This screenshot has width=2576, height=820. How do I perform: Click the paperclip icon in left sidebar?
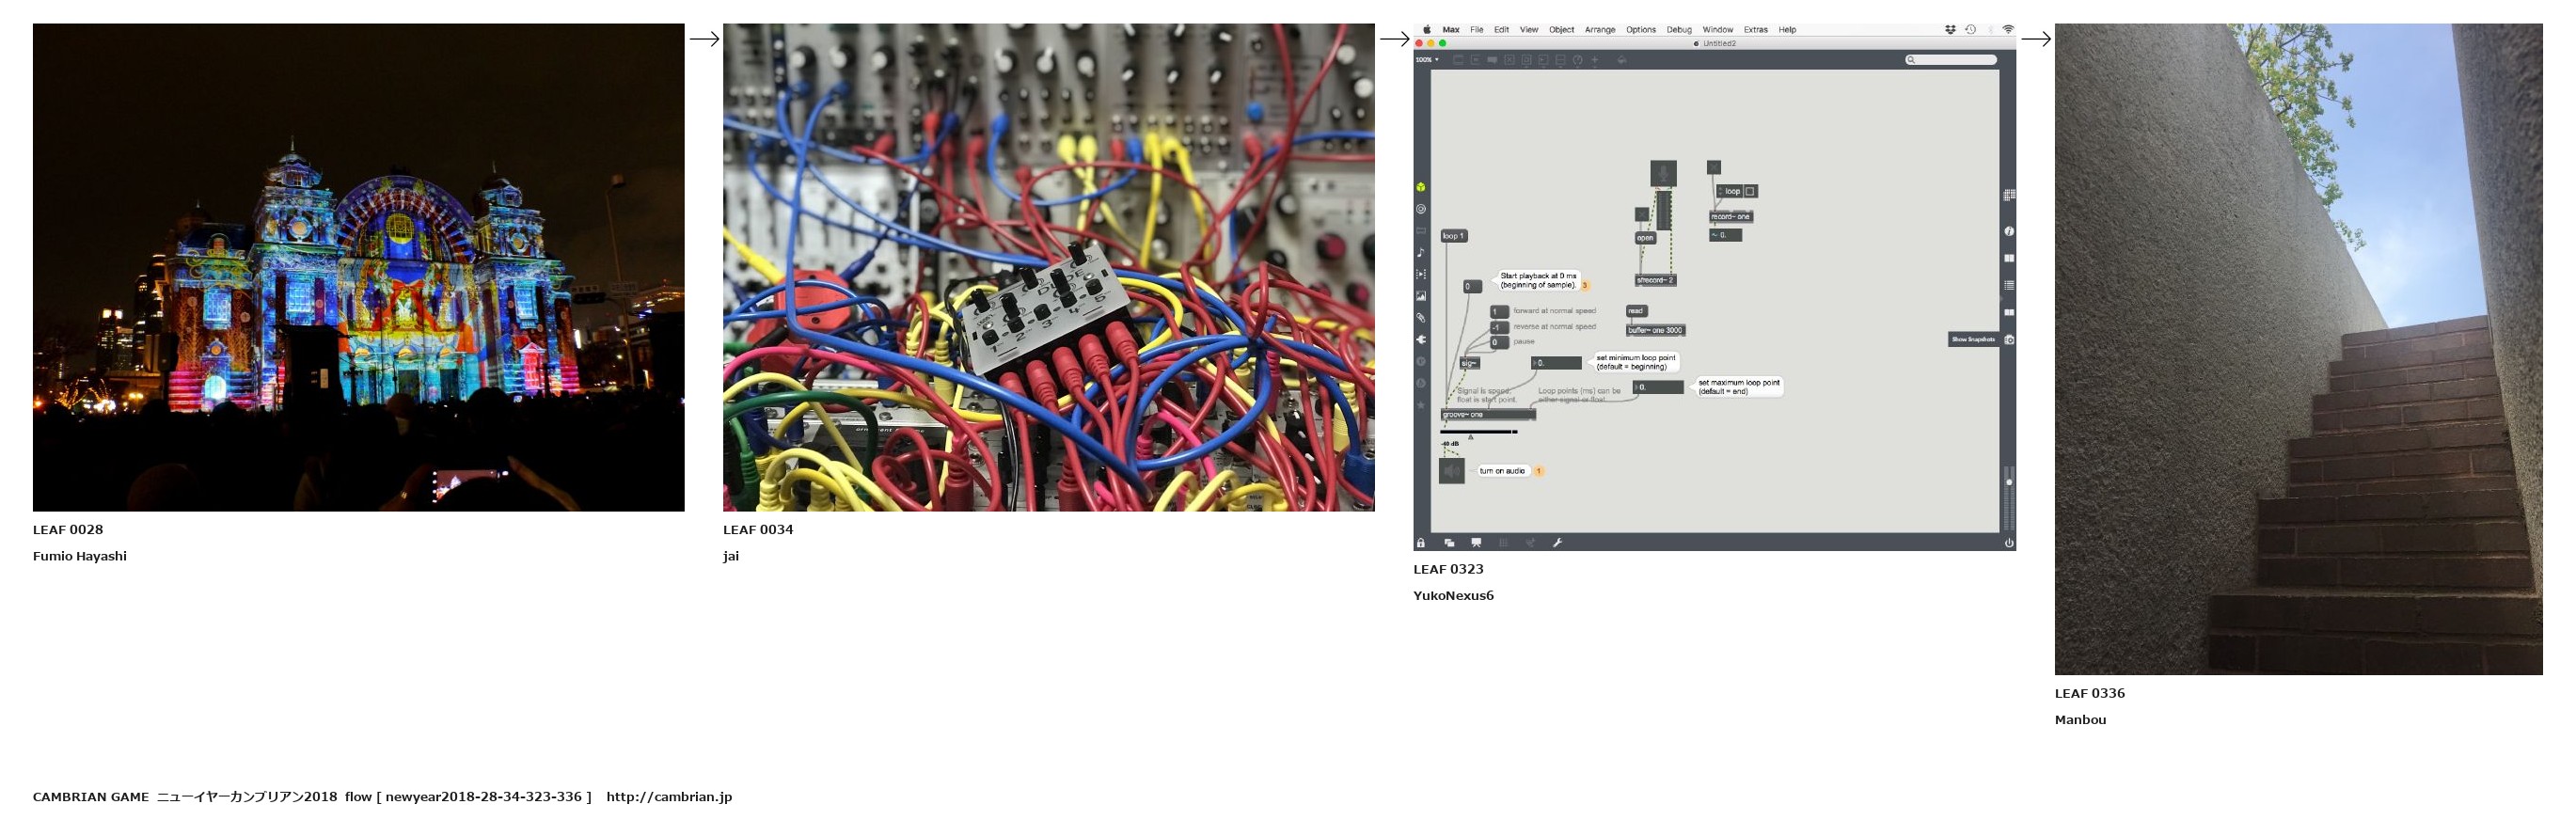(1420, 318)
